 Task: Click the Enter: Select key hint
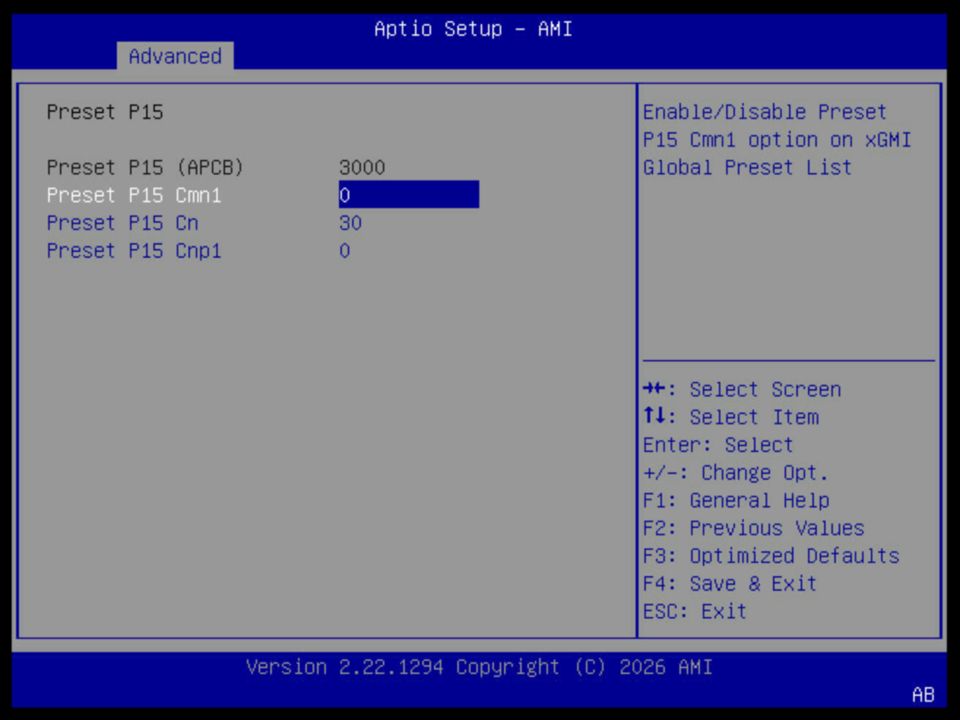pos(718,444)
